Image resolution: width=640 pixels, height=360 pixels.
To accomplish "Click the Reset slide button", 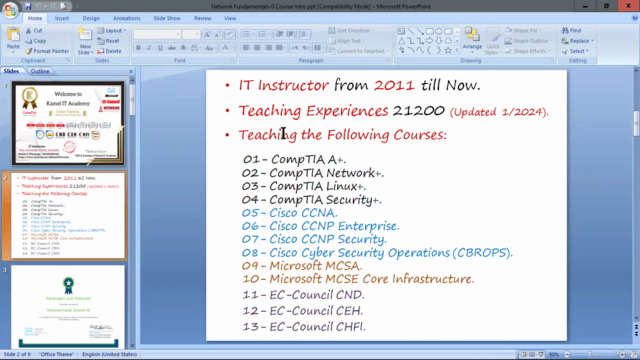I will coord(109,41).
